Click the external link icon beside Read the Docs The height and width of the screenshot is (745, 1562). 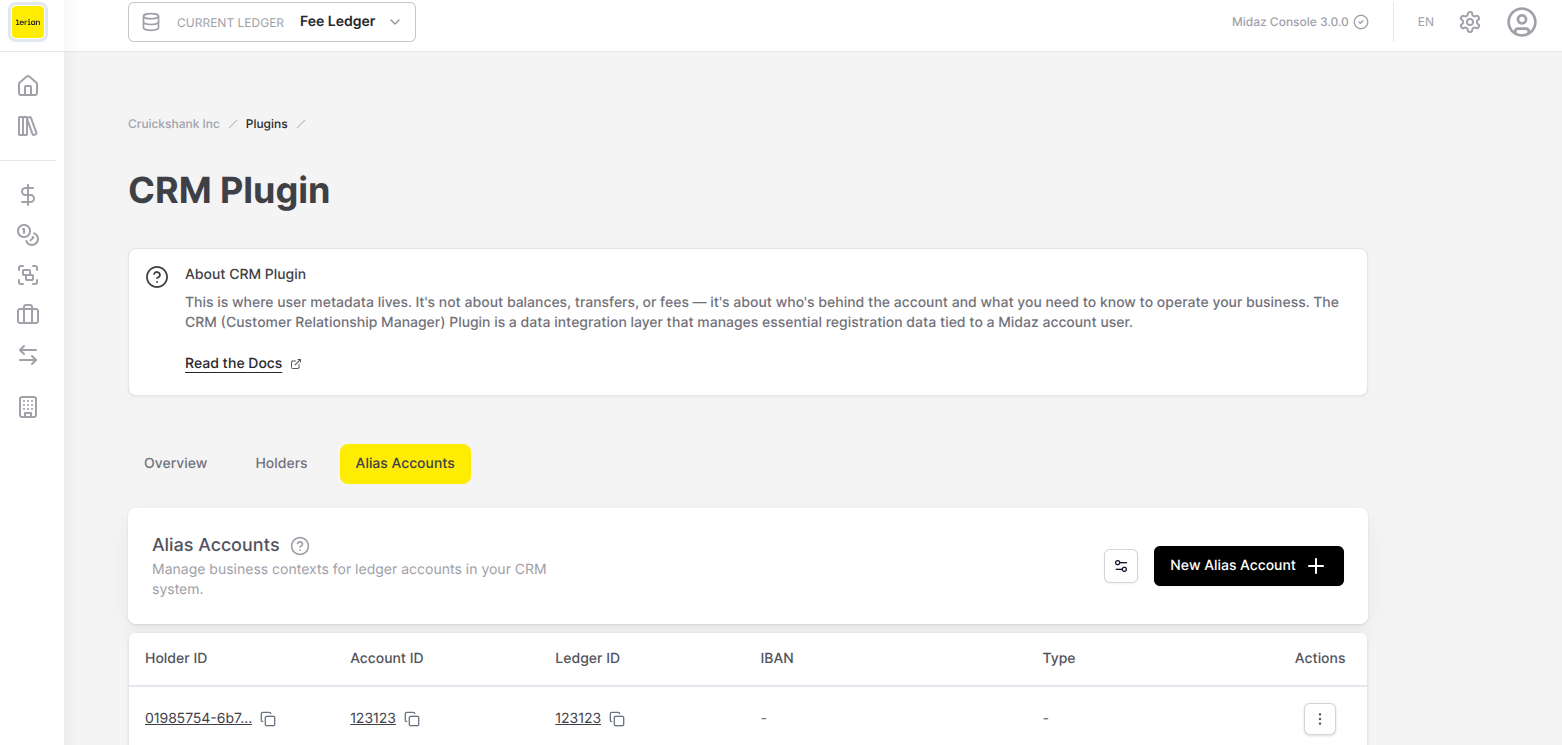coord(296,364)
